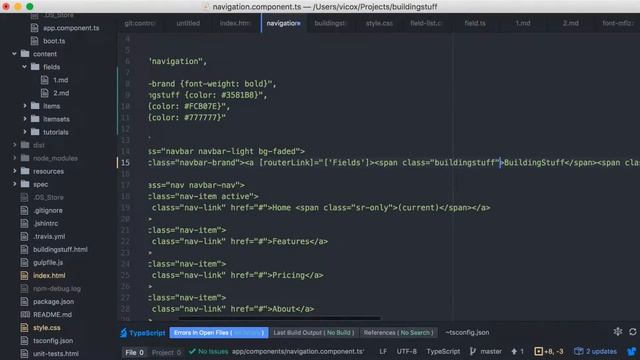
Task: Click the refresh icon in TypeScript panel
Action: coord(633,332)
